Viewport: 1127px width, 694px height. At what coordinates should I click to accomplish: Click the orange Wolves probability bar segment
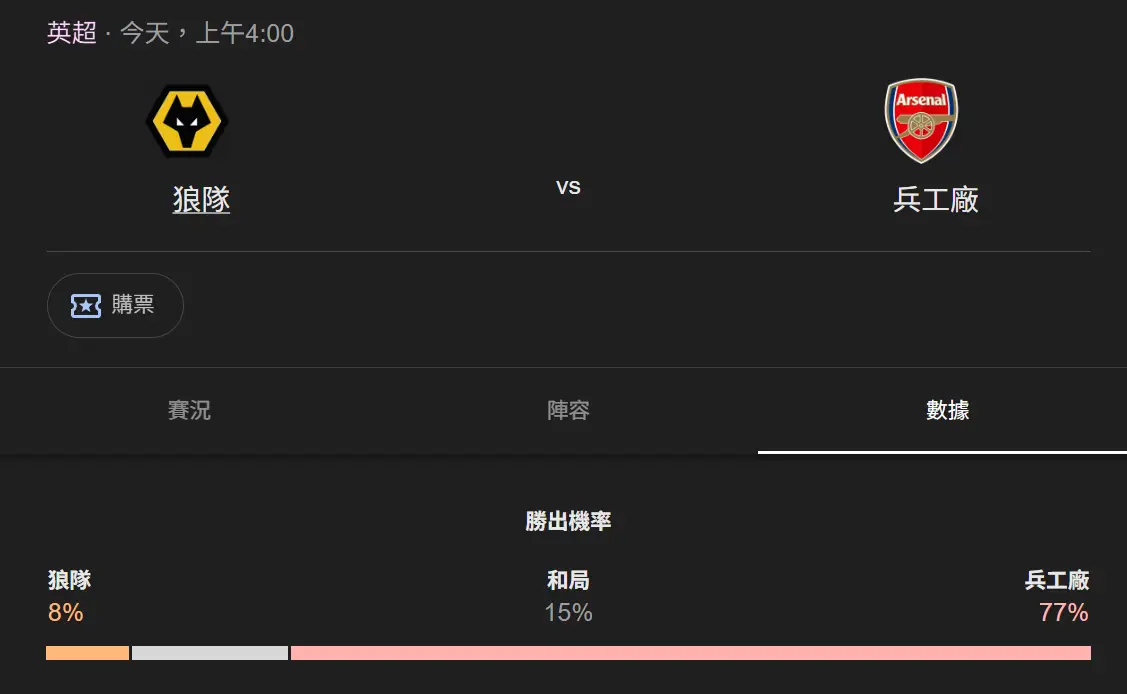87,653
